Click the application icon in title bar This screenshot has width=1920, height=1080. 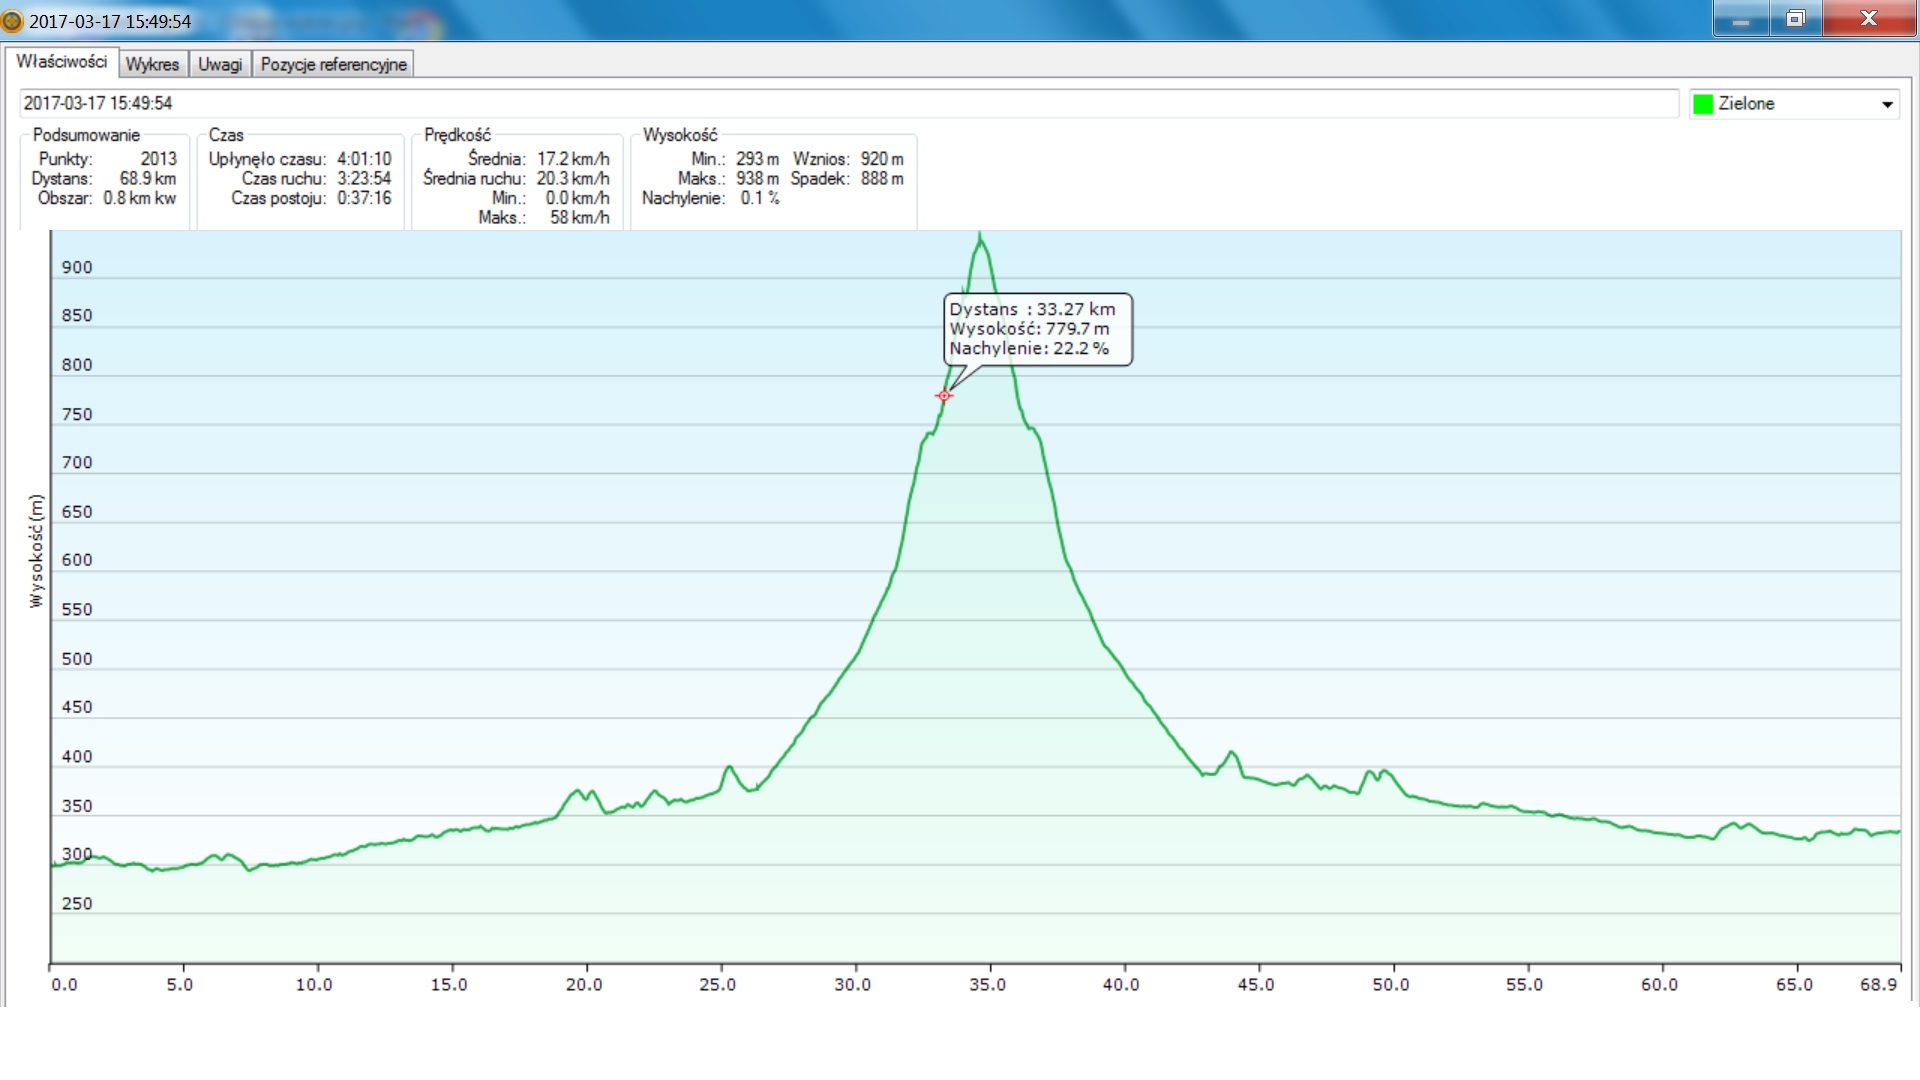pyautogui.click(x=12, y=21)
